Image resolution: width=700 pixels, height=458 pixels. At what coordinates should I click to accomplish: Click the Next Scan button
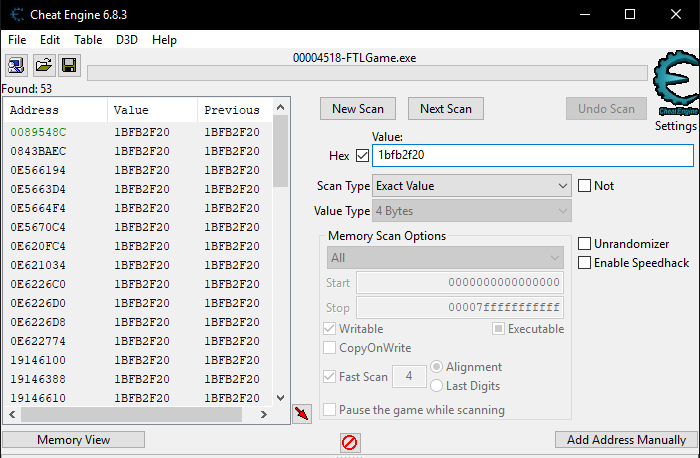click(446, 108)
